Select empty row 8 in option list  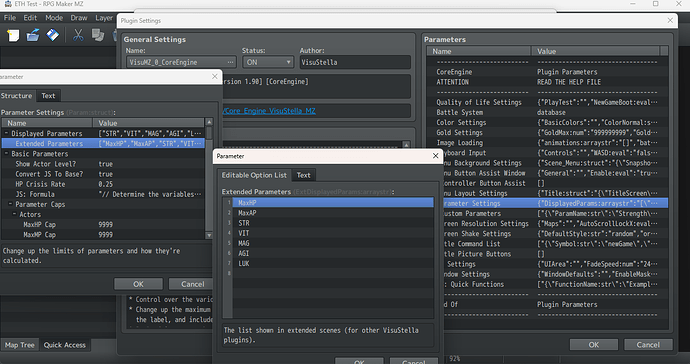tap(333, 273)
